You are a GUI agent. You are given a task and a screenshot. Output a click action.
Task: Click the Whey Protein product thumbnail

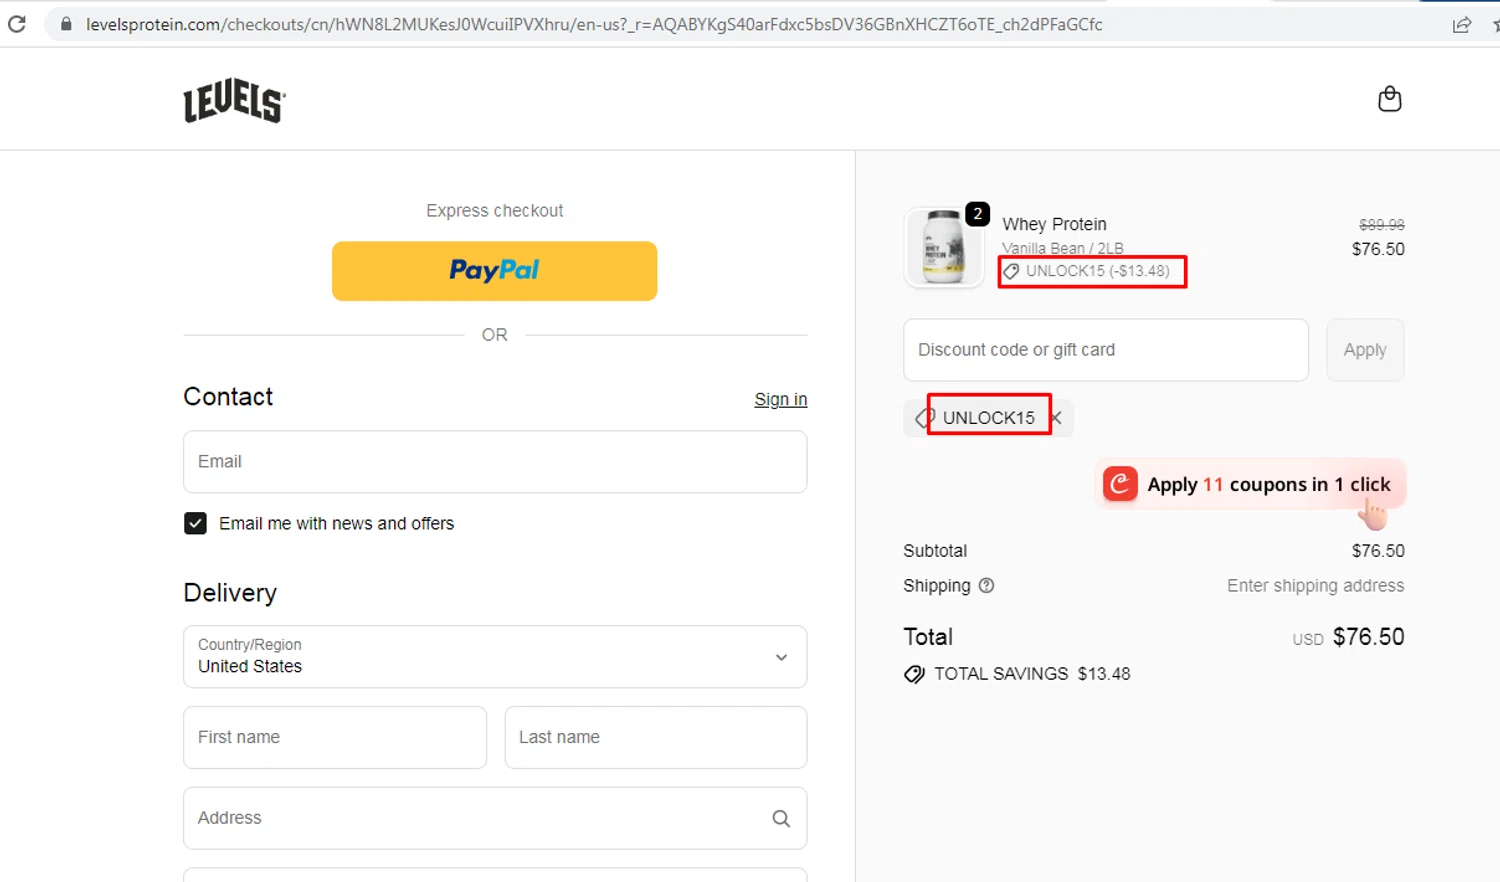pos(944,248)
